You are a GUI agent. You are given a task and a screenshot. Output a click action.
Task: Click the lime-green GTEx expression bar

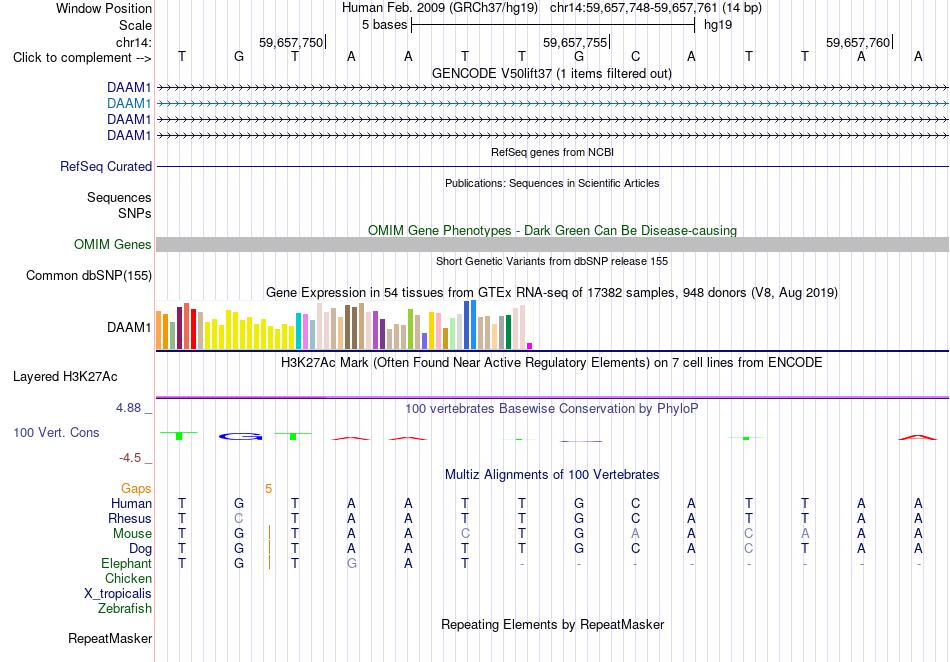[410, 329]
